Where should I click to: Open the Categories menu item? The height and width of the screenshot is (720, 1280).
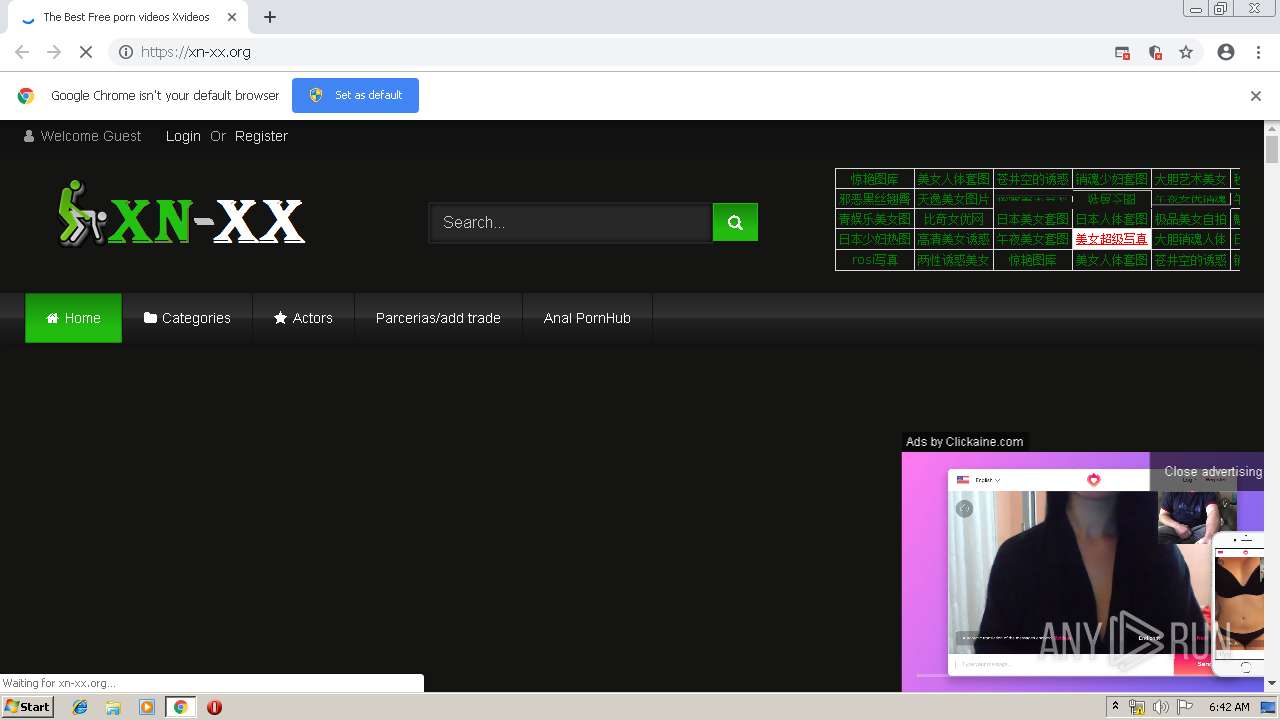[x=187, y=318]
